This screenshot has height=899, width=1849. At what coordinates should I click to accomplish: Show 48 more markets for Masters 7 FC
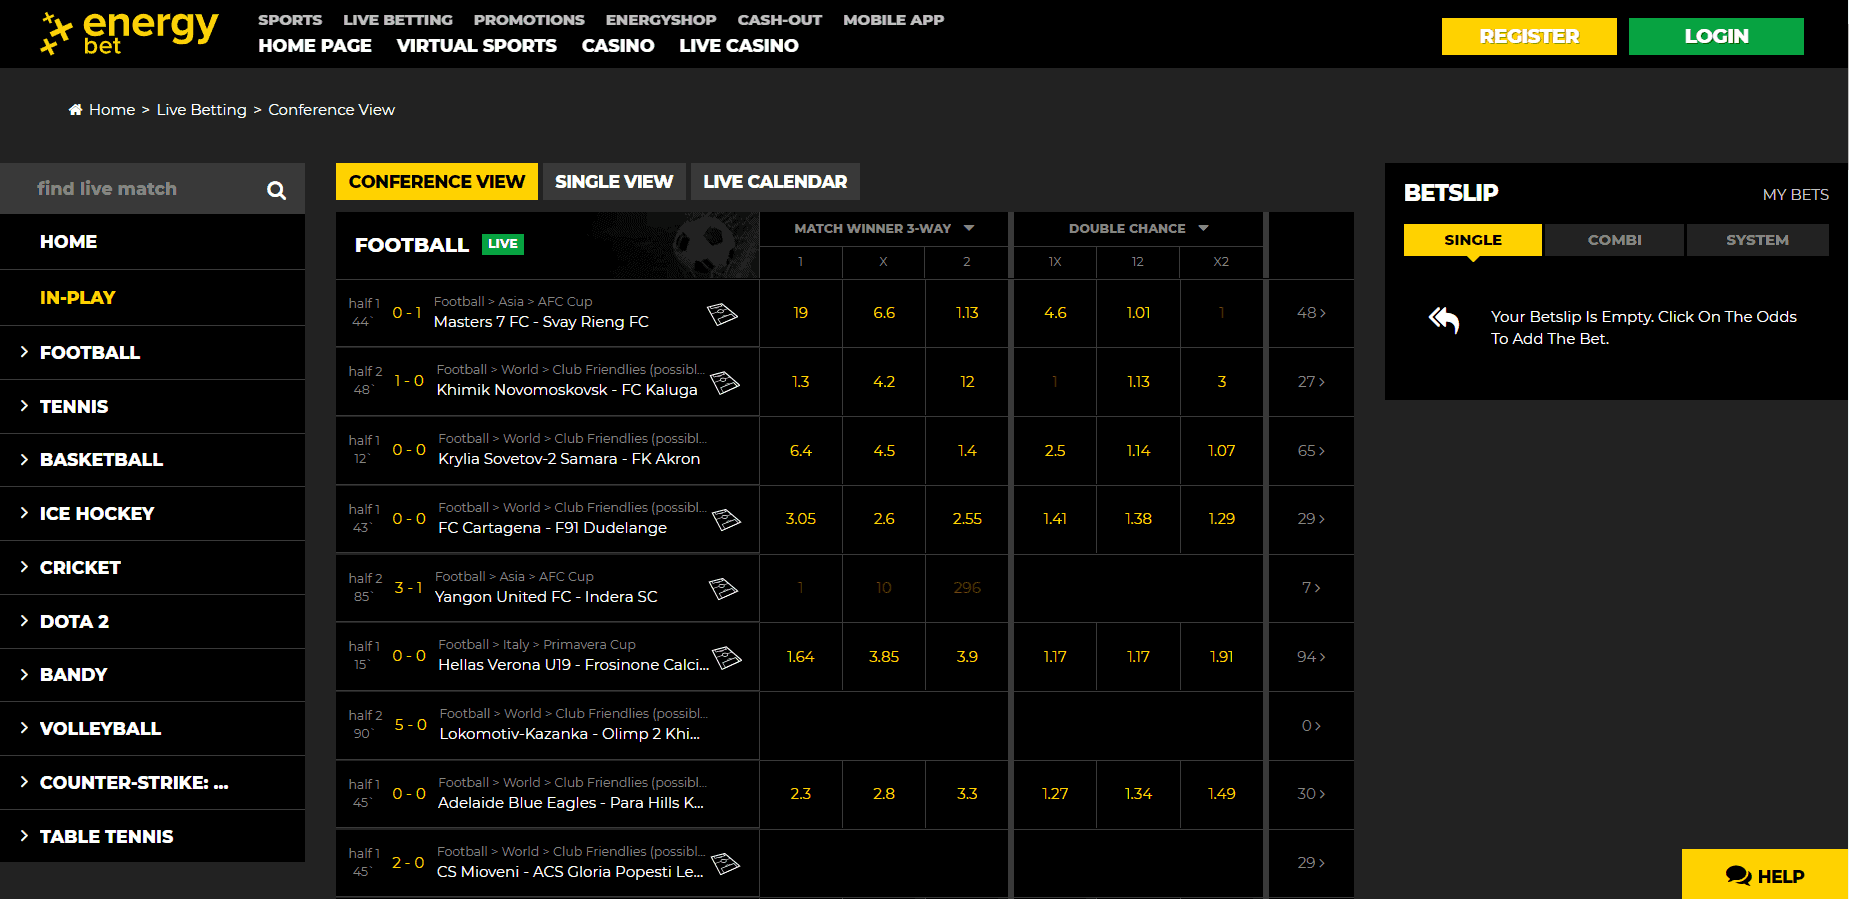1311,313
